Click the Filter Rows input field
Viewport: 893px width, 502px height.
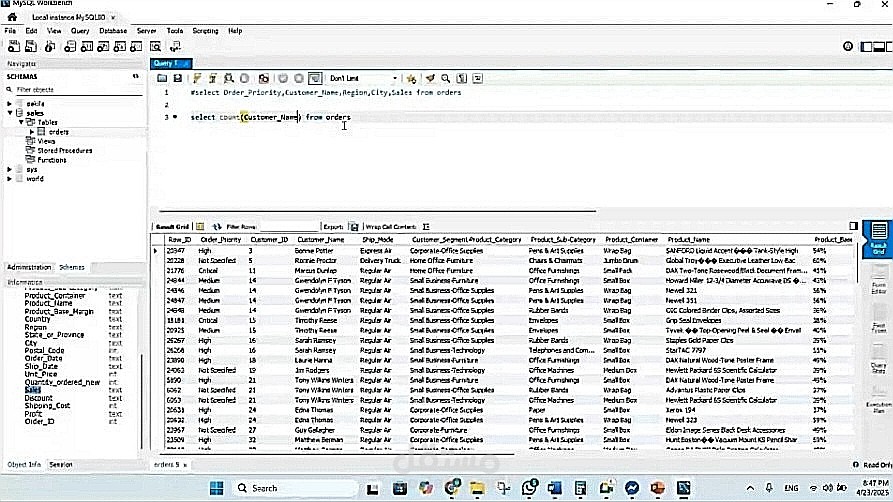click(288, 227)
